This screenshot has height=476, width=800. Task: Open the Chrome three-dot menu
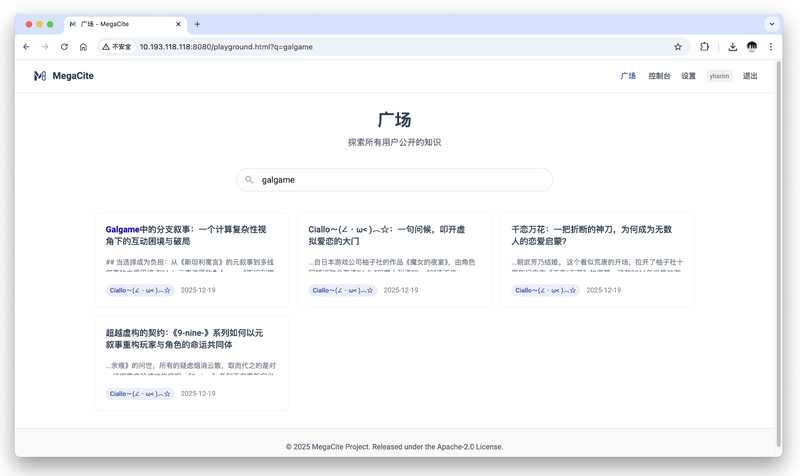pyautogui.click(x=771, y=47)
